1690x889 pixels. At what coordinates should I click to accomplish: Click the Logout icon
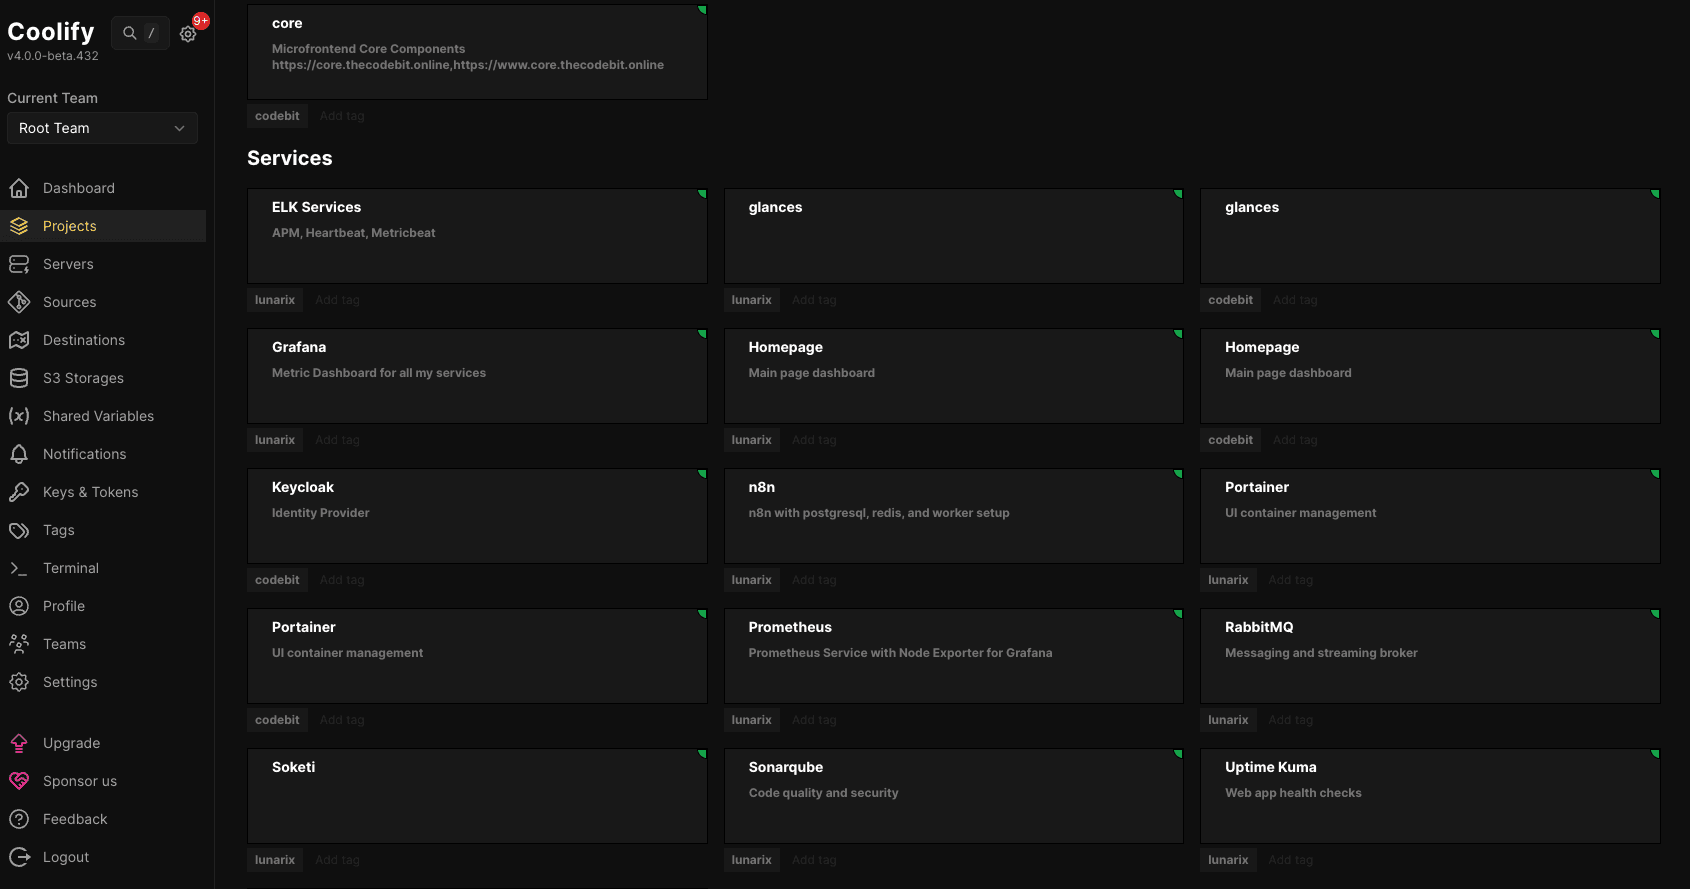click(x=19, y=857)
